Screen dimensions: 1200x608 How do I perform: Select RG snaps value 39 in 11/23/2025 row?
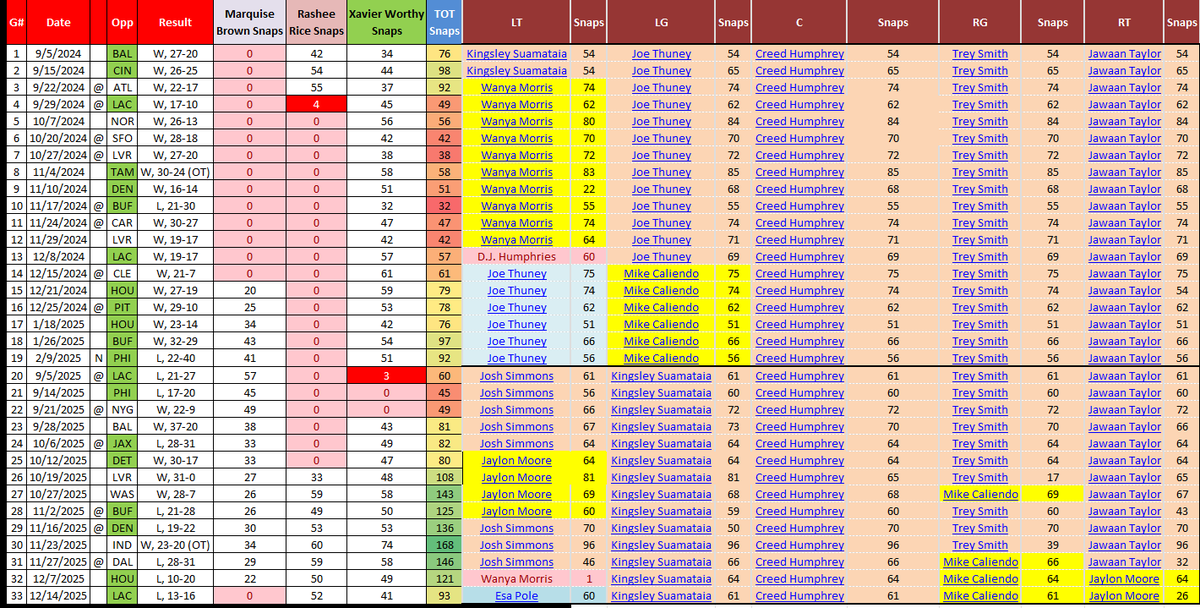pos(1052,545)
